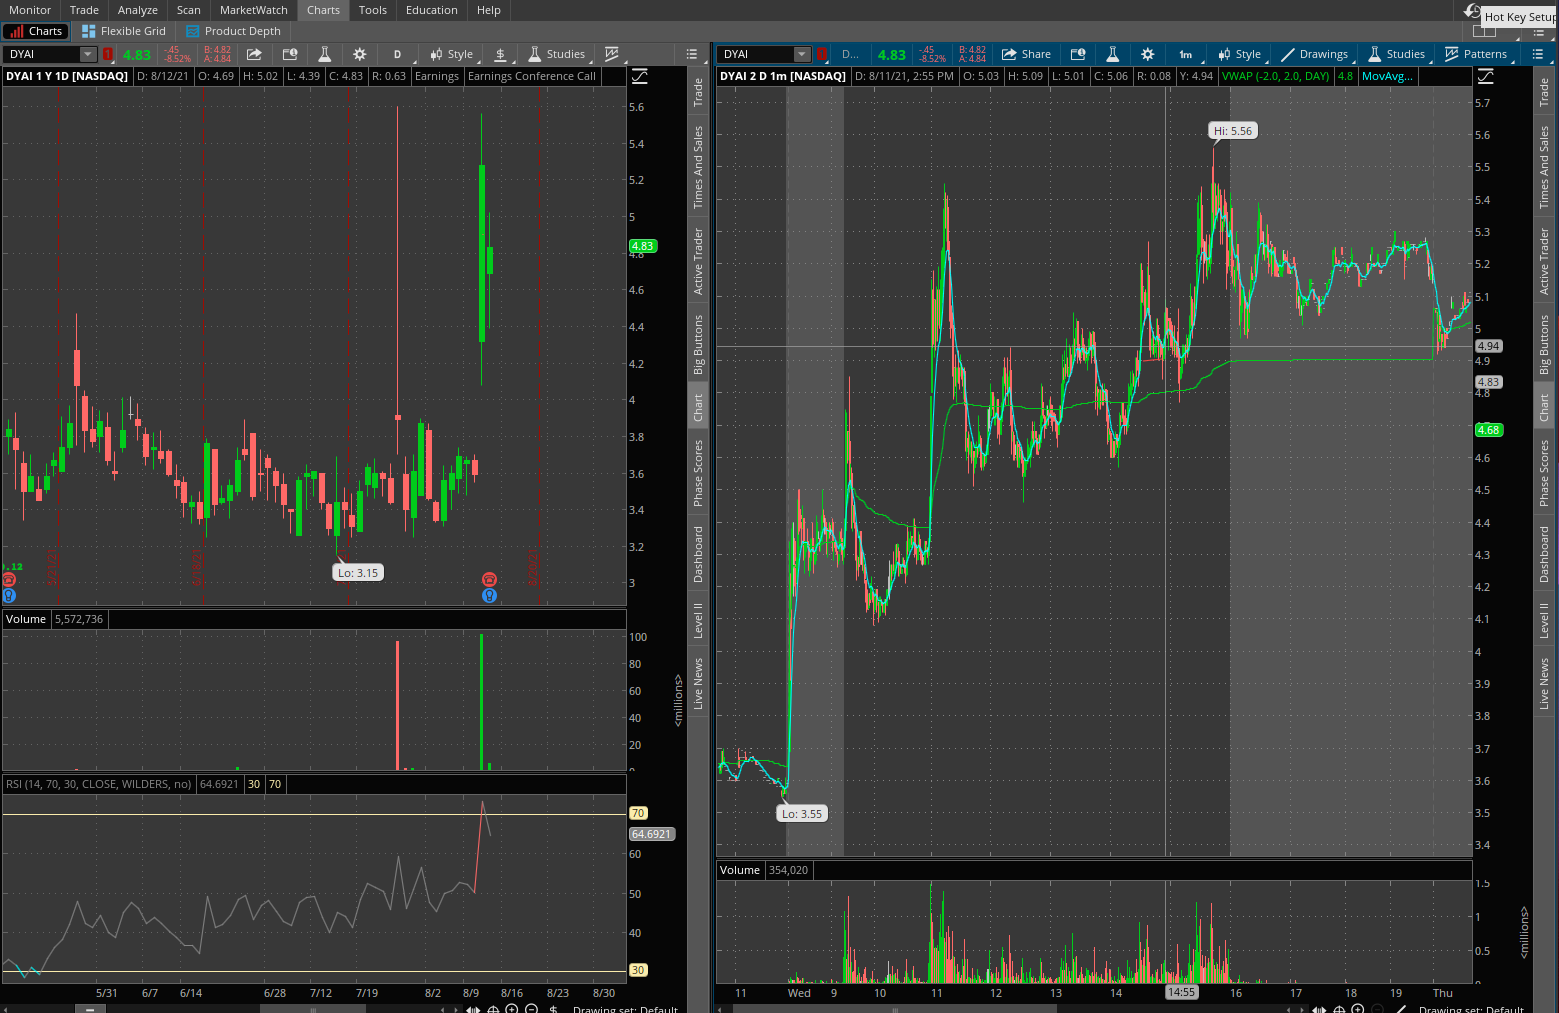
Task: Open the left chart patterns icon menu
Action: 612,54
